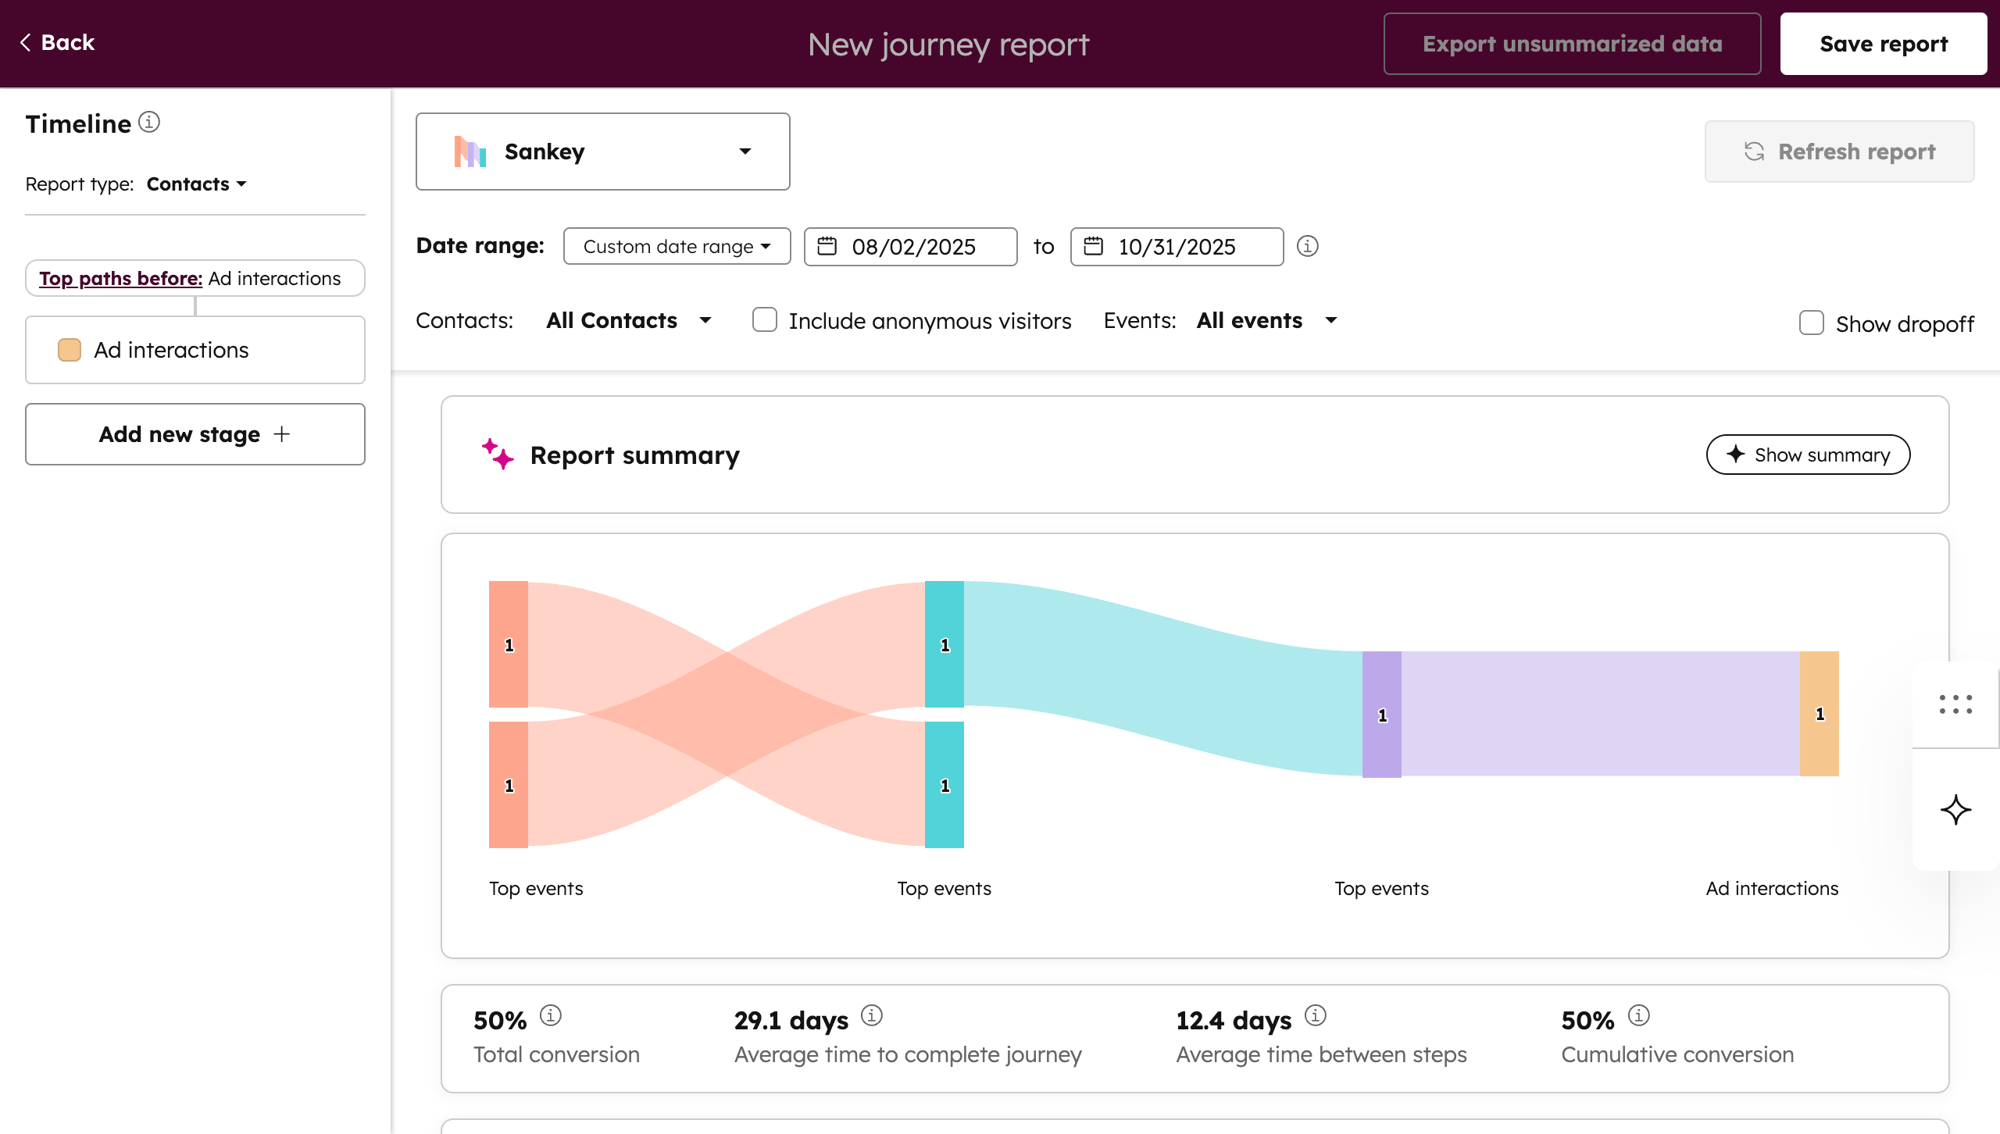Click the info icon beside the date range
Viewport: 2000px width, 1134px height.
1307,246
